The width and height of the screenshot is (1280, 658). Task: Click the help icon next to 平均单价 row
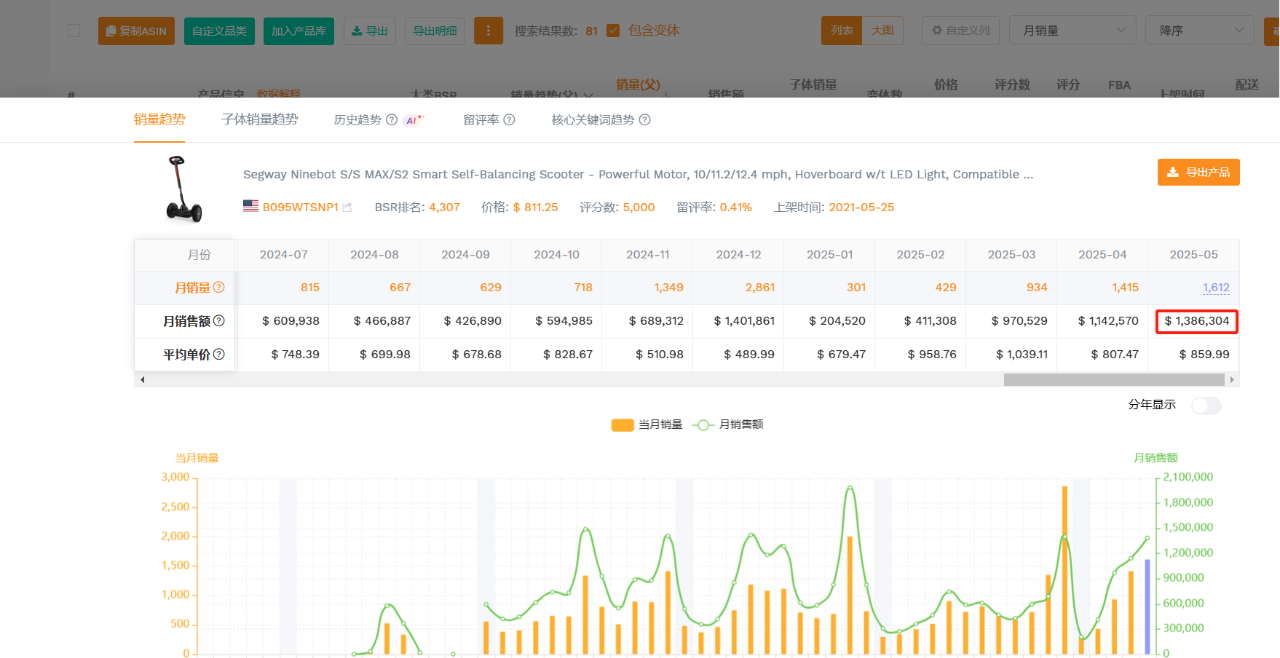(x=218, y=354)
